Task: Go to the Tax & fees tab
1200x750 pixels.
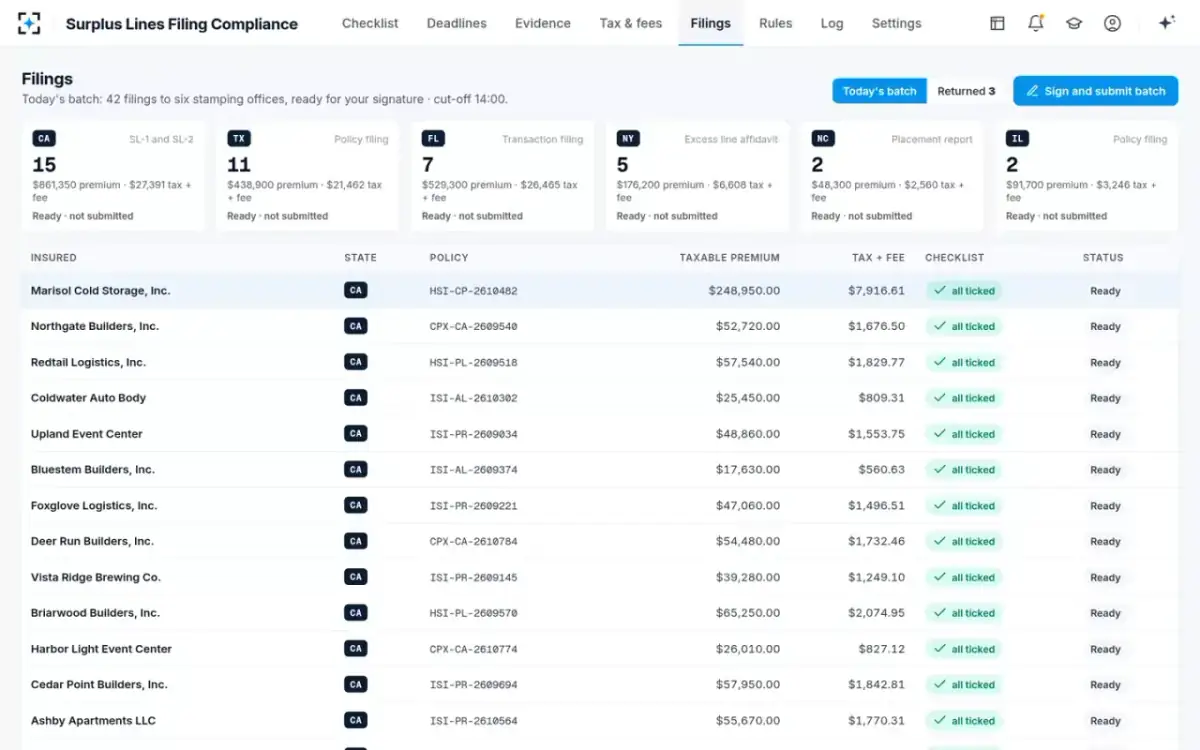Action: [x=631, y=23]
